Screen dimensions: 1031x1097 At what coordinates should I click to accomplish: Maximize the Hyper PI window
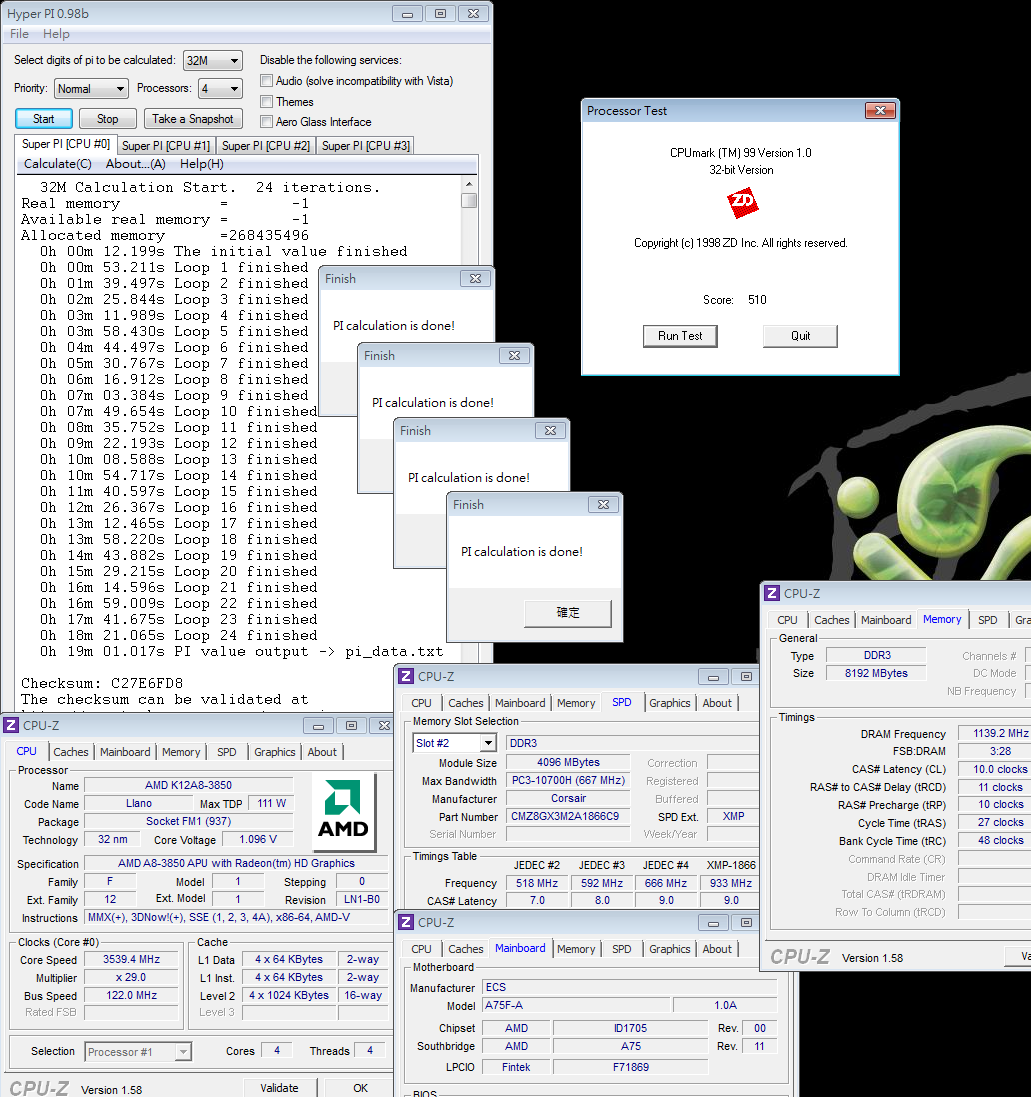[440, 13]
